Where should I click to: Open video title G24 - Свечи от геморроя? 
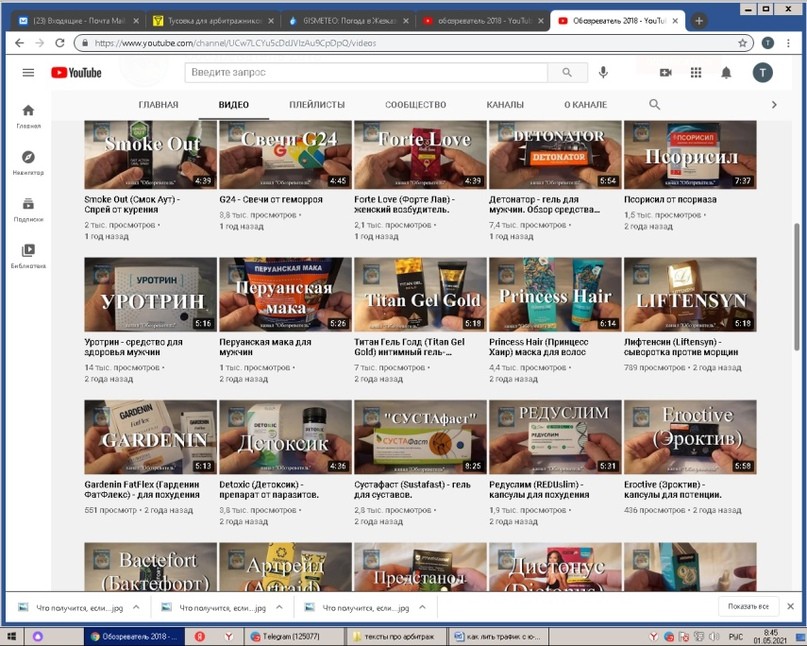271,199
